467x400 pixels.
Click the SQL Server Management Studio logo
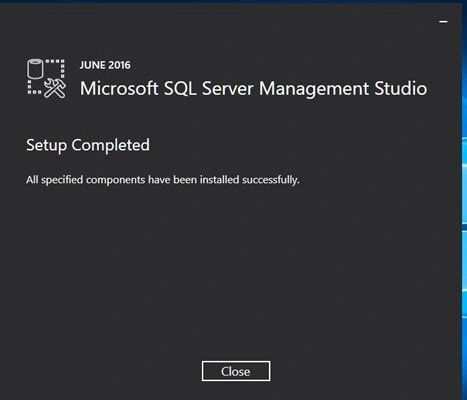(x=46, y=79)
